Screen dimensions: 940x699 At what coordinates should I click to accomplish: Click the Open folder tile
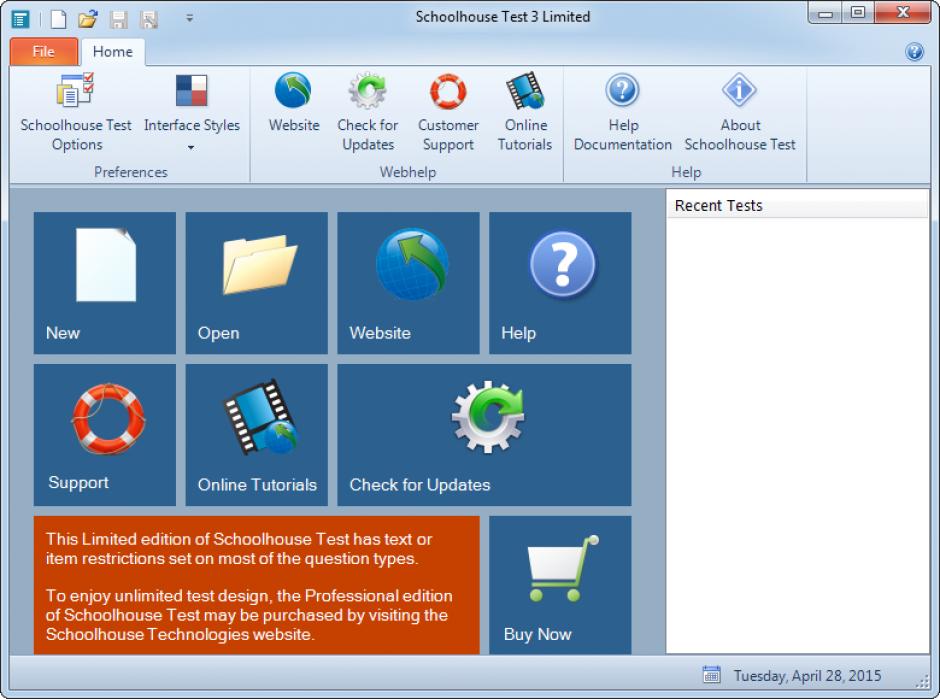(x=257, y=283)
